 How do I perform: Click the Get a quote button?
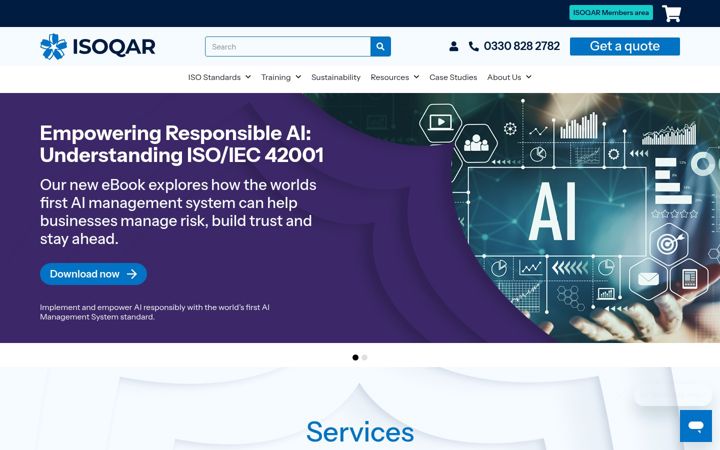coord(624,46)
